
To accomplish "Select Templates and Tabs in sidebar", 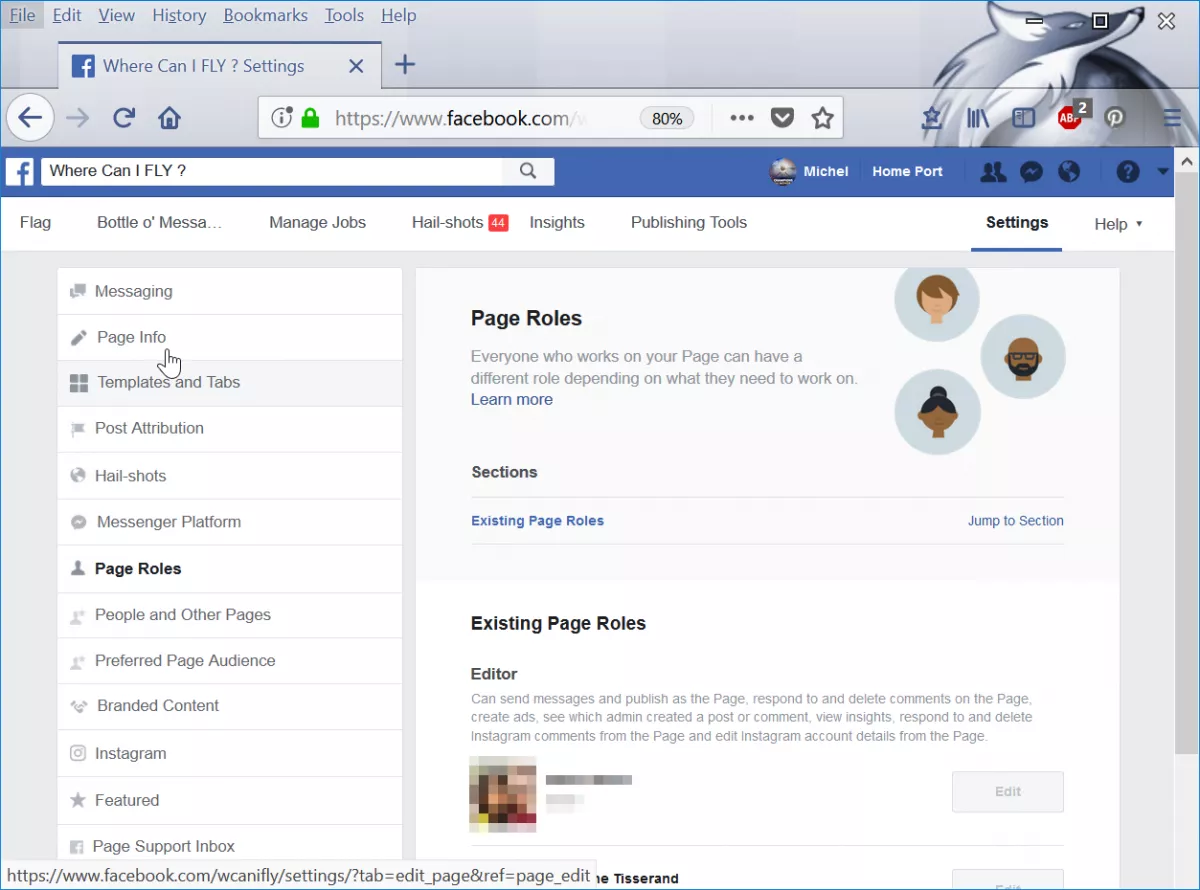I will 230,382.
